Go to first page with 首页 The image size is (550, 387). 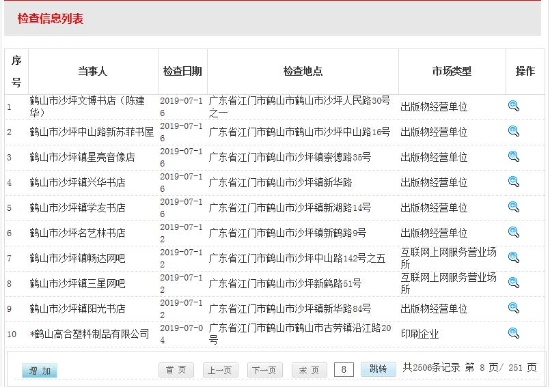(x=176, y=370)
